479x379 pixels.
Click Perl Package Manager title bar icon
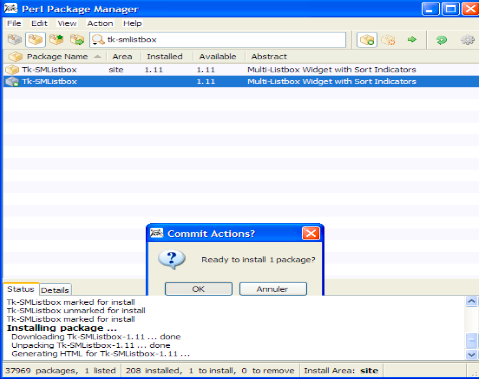point(11,8)
